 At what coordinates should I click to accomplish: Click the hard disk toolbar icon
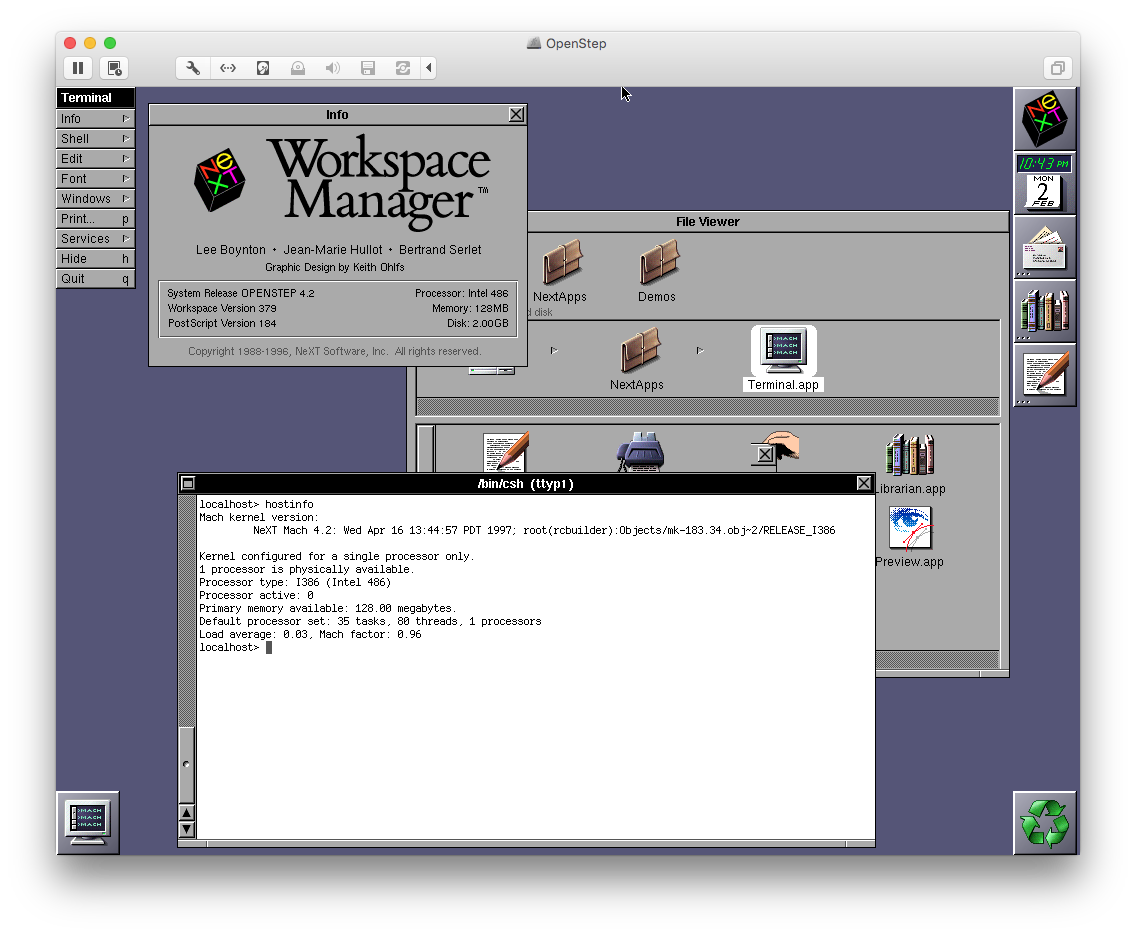[x=263, y=68]
